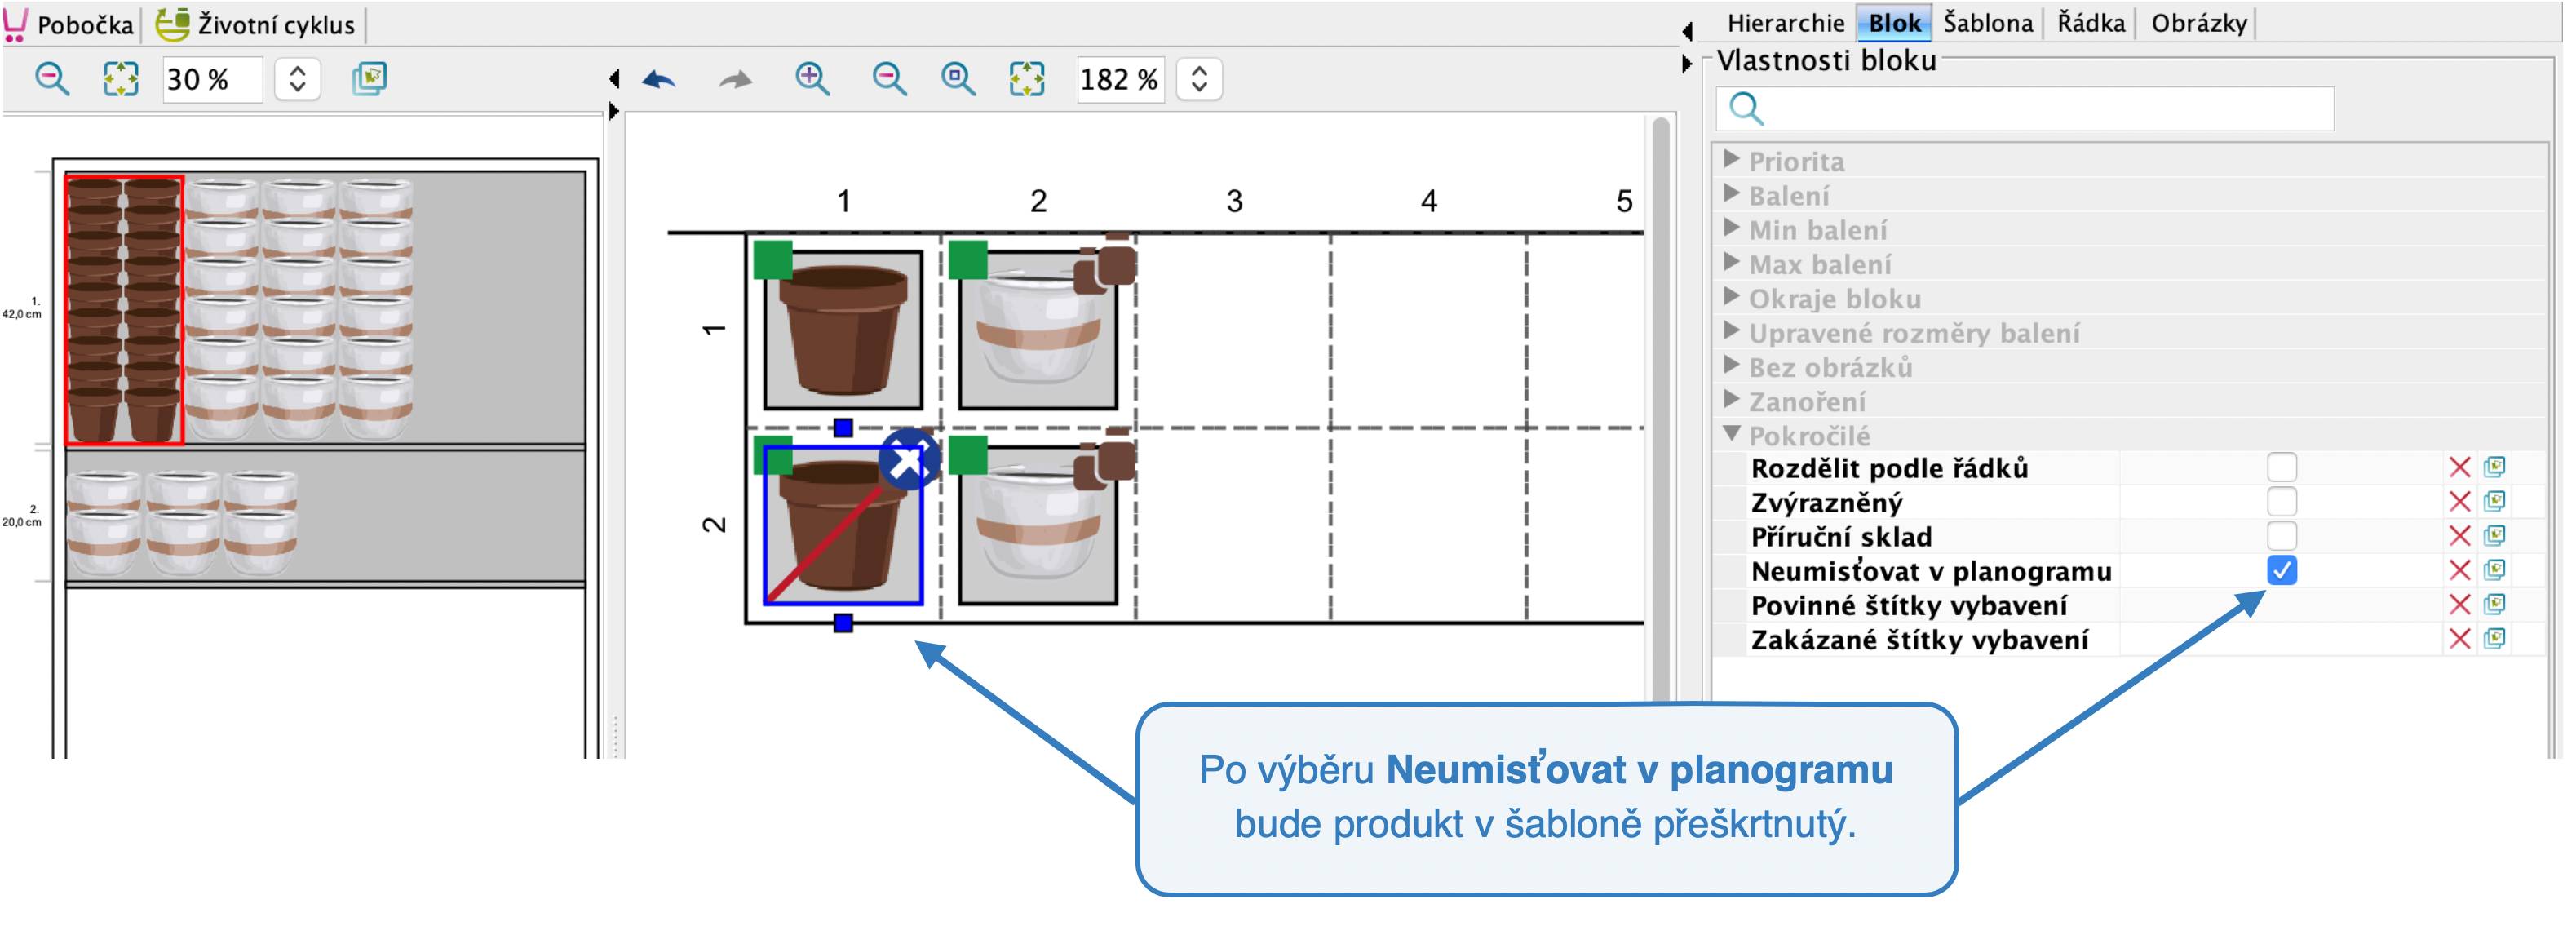Image resolution: width=2576 pixels, height=935 pixels.
Task: Reset Příruční sklad with red X
Action: pos(2459,536)
